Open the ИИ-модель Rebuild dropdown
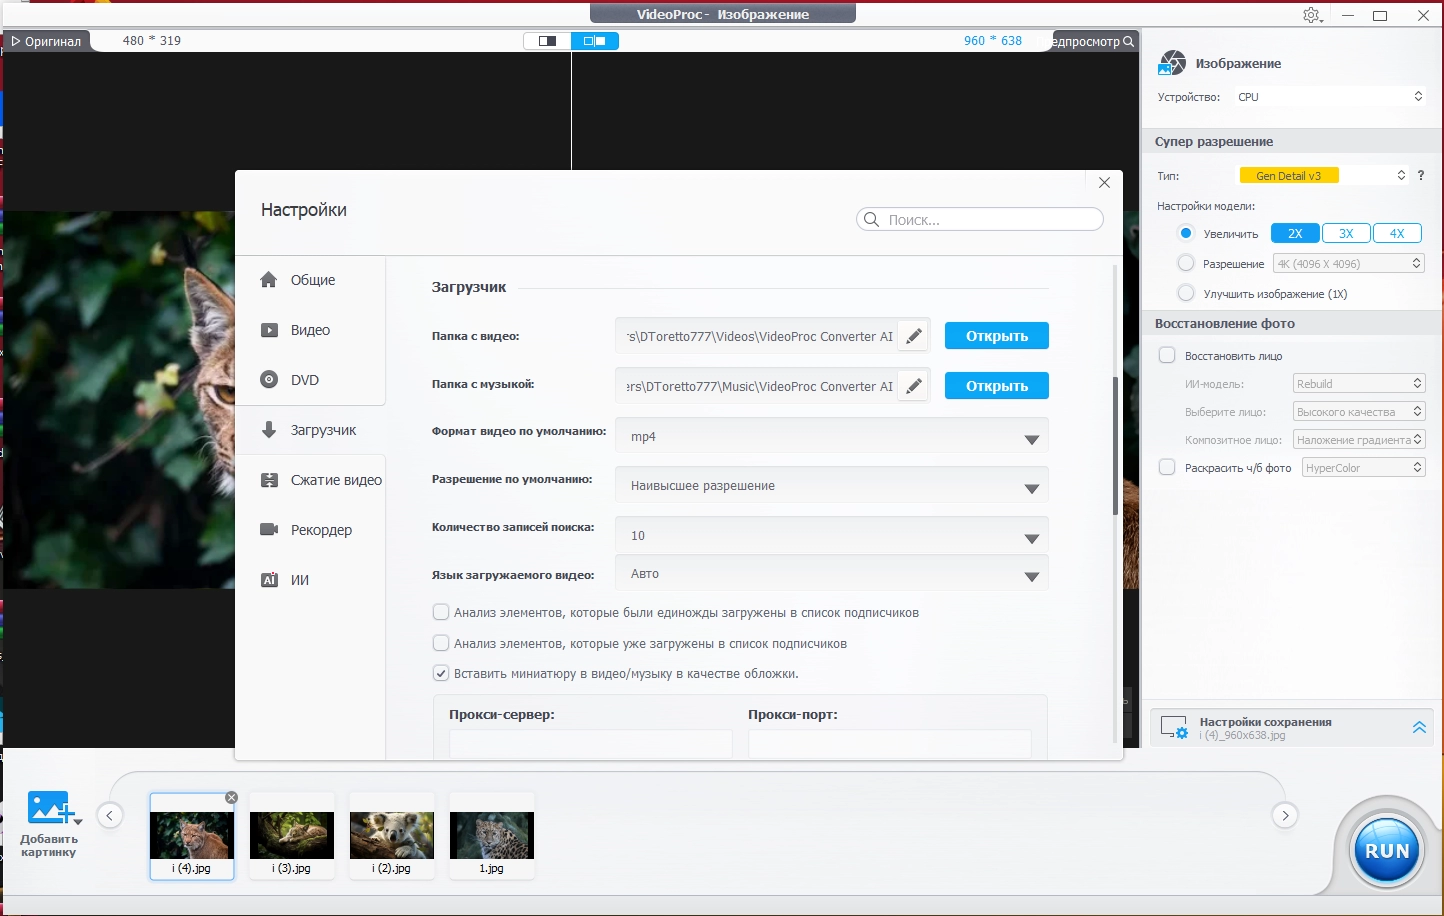 pos(1359,384)
